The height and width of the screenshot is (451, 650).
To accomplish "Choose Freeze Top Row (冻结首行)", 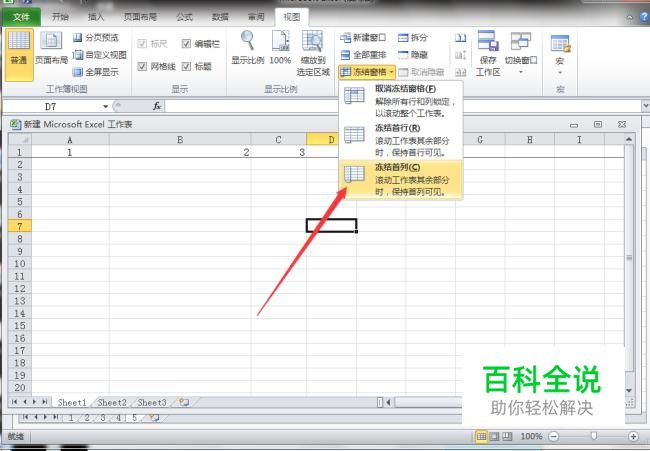I will point(401,140).
